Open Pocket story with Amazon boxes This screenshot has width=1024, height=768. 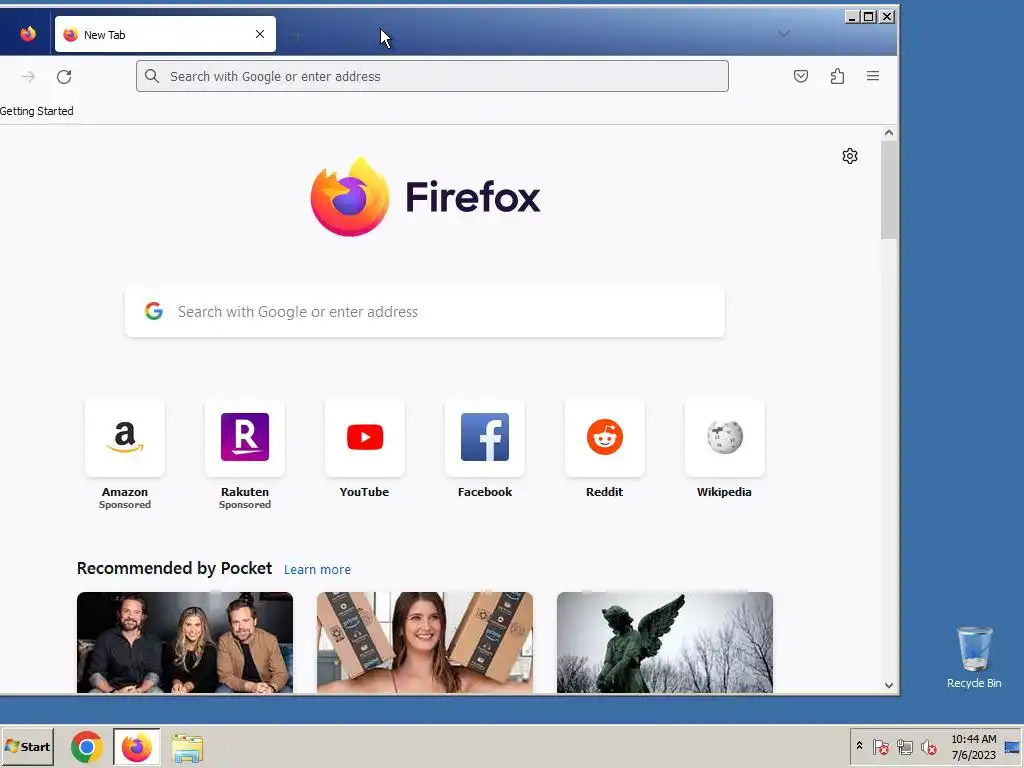(x=424, y=643)
